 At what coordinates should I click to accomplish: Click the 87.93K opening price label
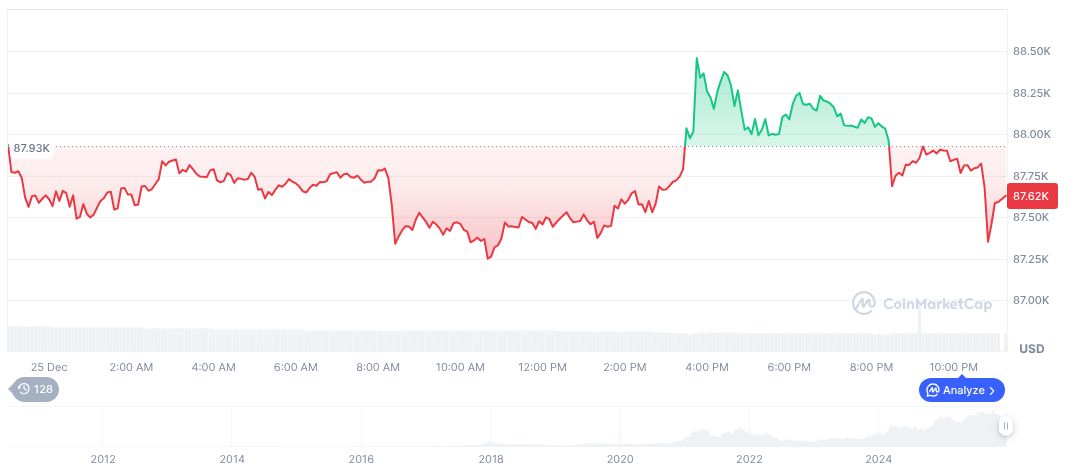(x=31, y=148)
